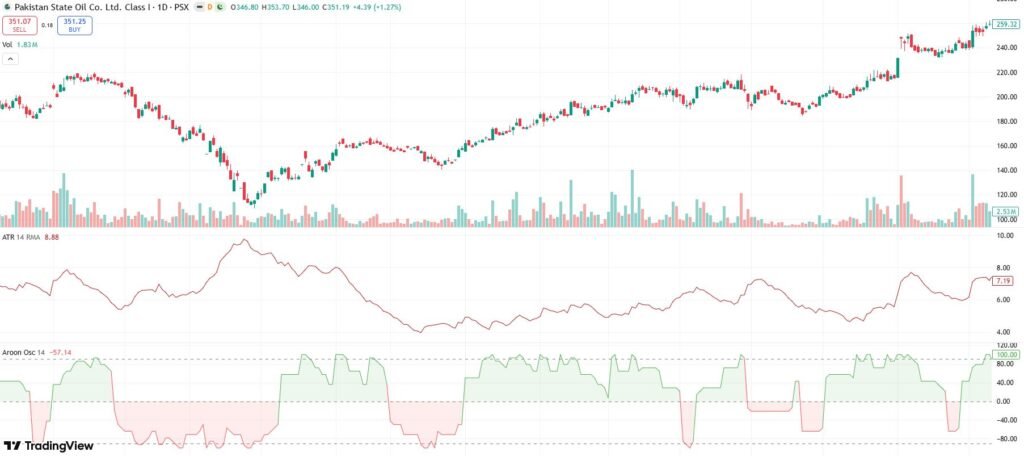
Task: Click the +4.39 (+1.27%) change value
Action: pos(377,7)
